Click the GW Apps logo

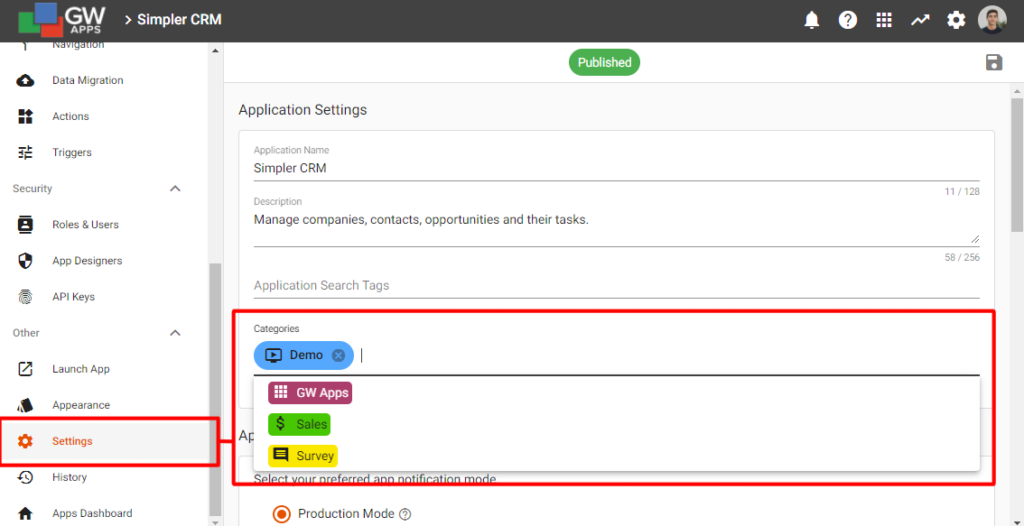(x=61, y=20)
